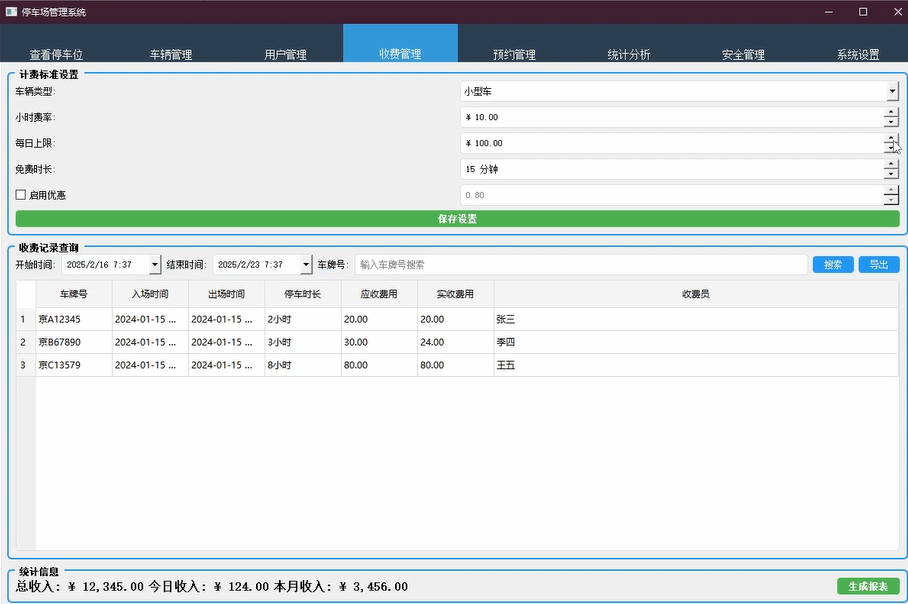The width and height of the screenshot is (908, 604).
Task: Click the 李四 cashier cell
Action: click(x=696, y=342)
